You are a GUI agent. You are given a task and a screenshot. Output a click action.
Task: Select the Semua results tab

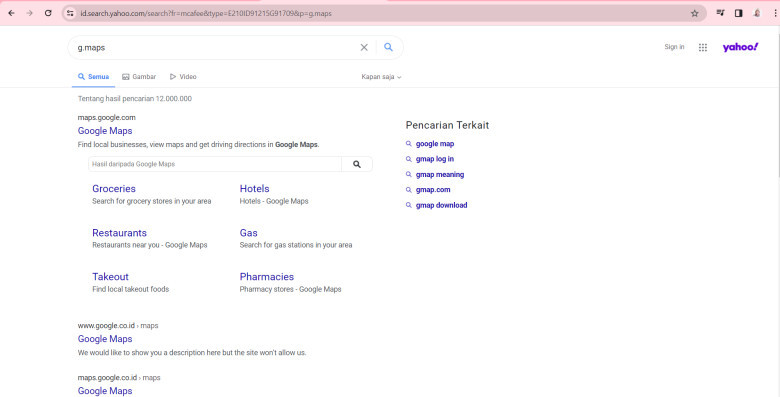[93, 77]
